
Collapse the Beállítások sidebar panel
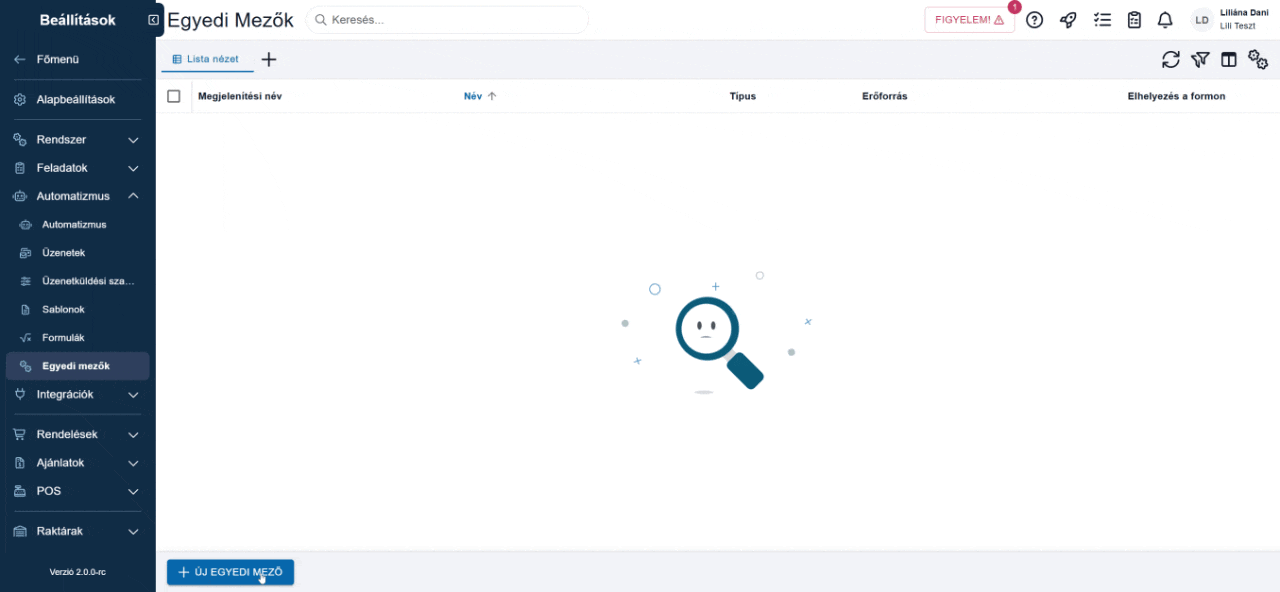[x=153, y=20]
